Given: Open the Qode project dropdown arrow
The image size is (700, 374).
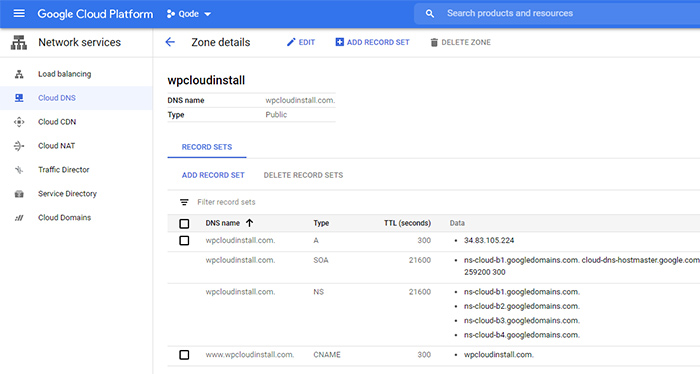Looking at the screenshot, I should click(x=208, y=14).
